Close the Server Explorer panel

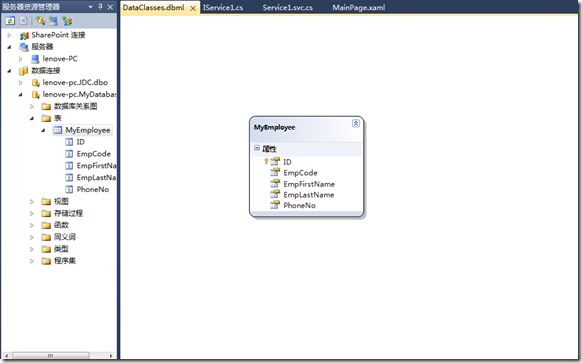[110, 7]
